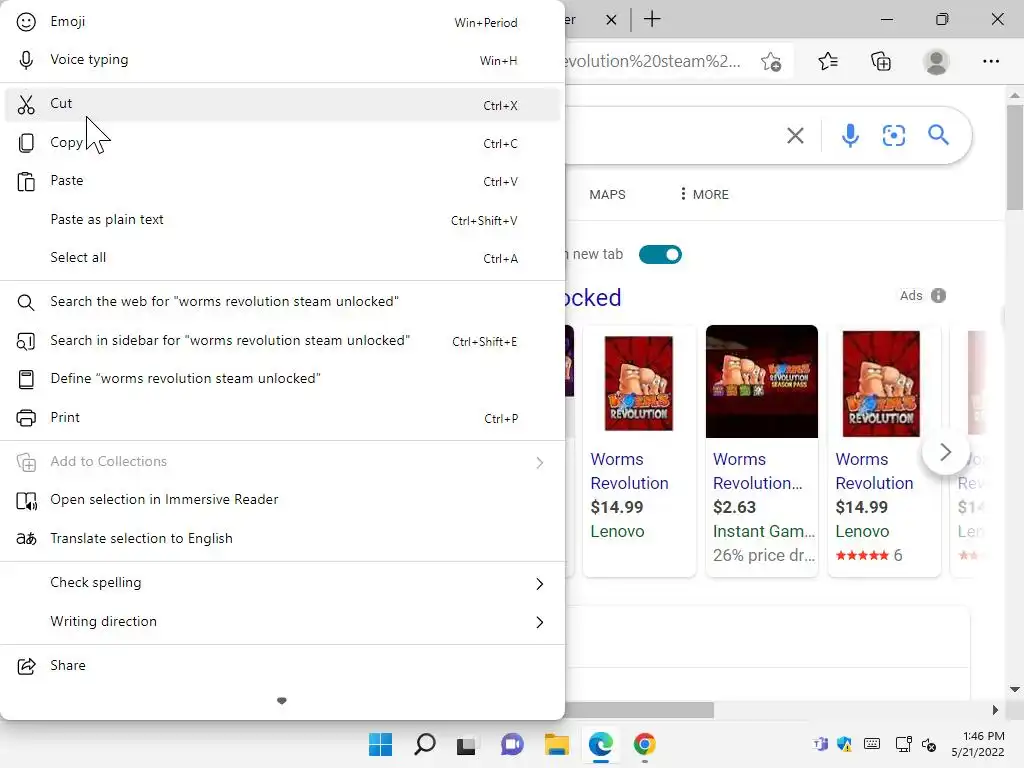
Task: Select Define "worms revolution steam unlocked"
Action: tap(282, 379)
